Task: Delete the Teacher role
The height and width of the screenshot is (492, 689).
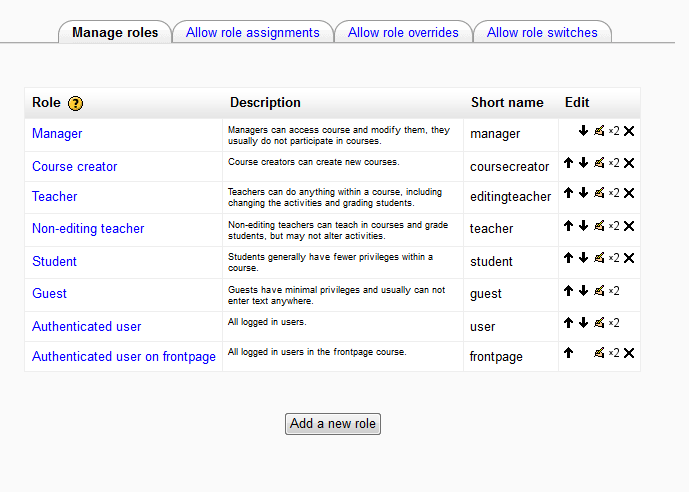Action: [x=629, y=193]
